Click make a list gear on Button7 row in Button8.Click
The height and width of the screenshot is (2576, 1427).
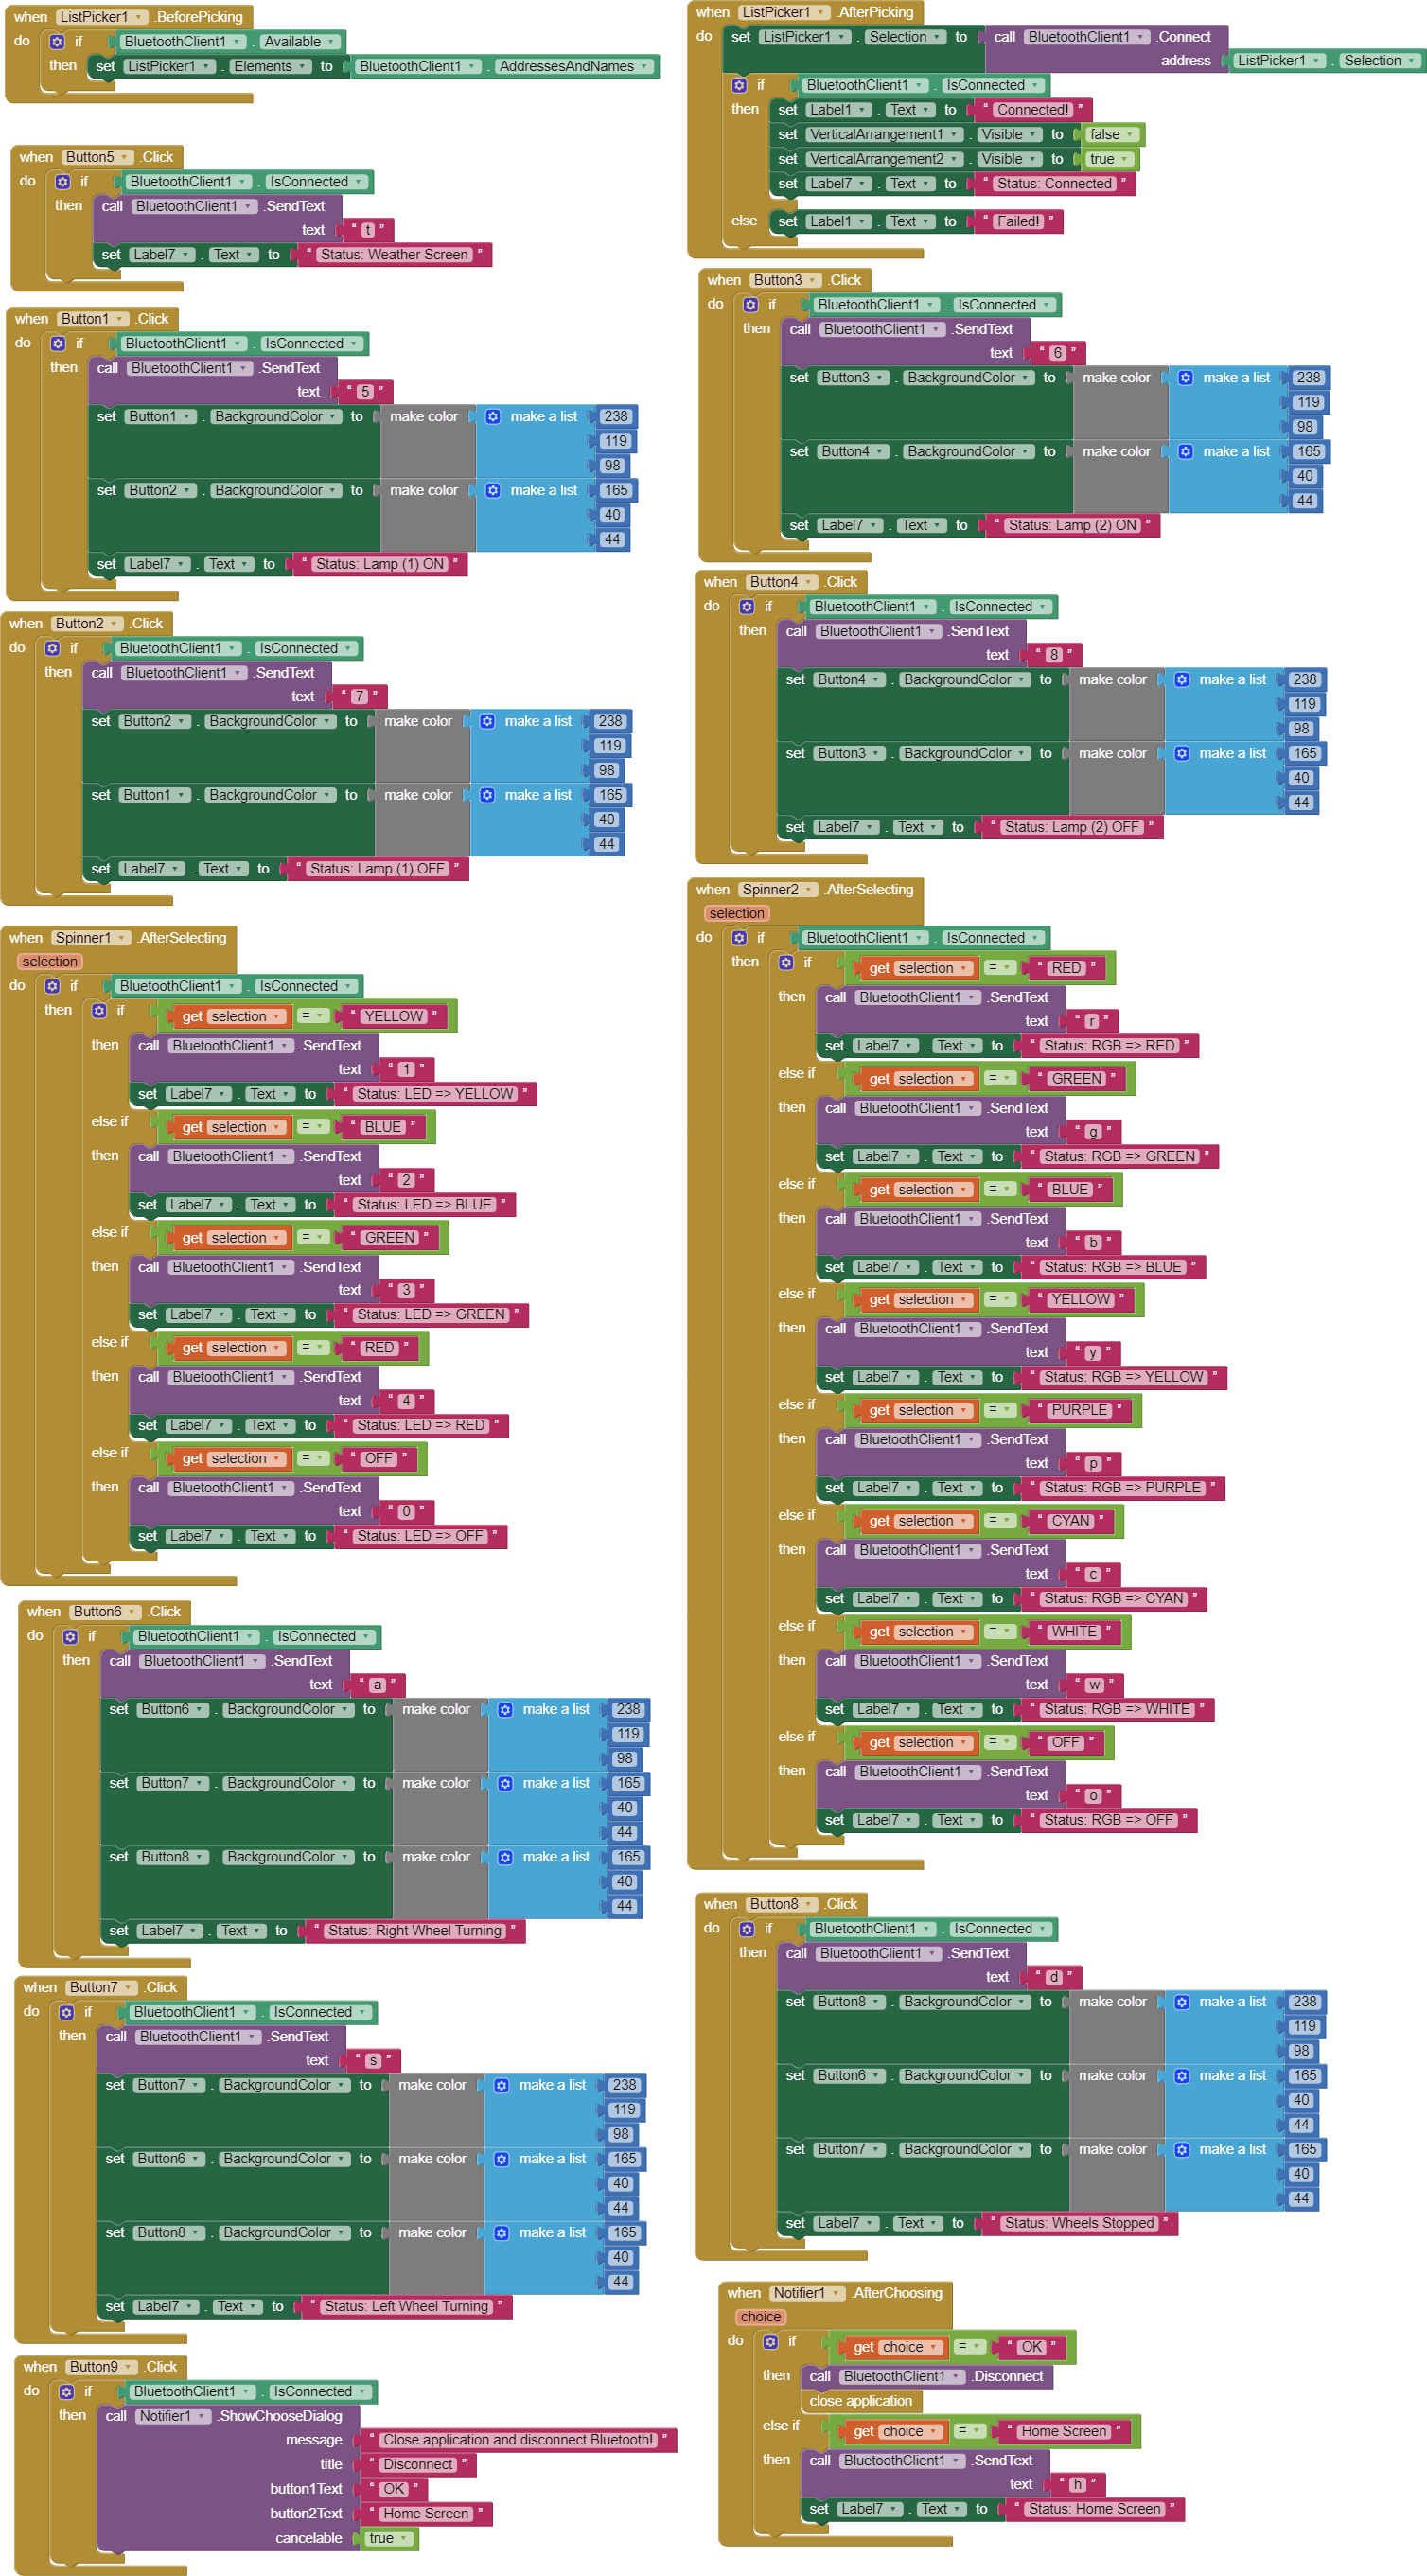(1181, 2150)
